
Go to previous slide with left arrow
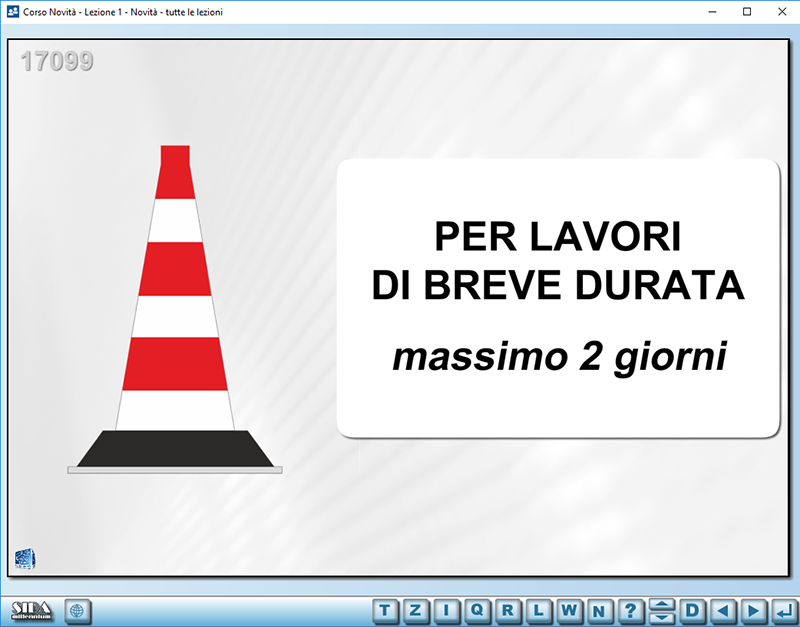725,610
